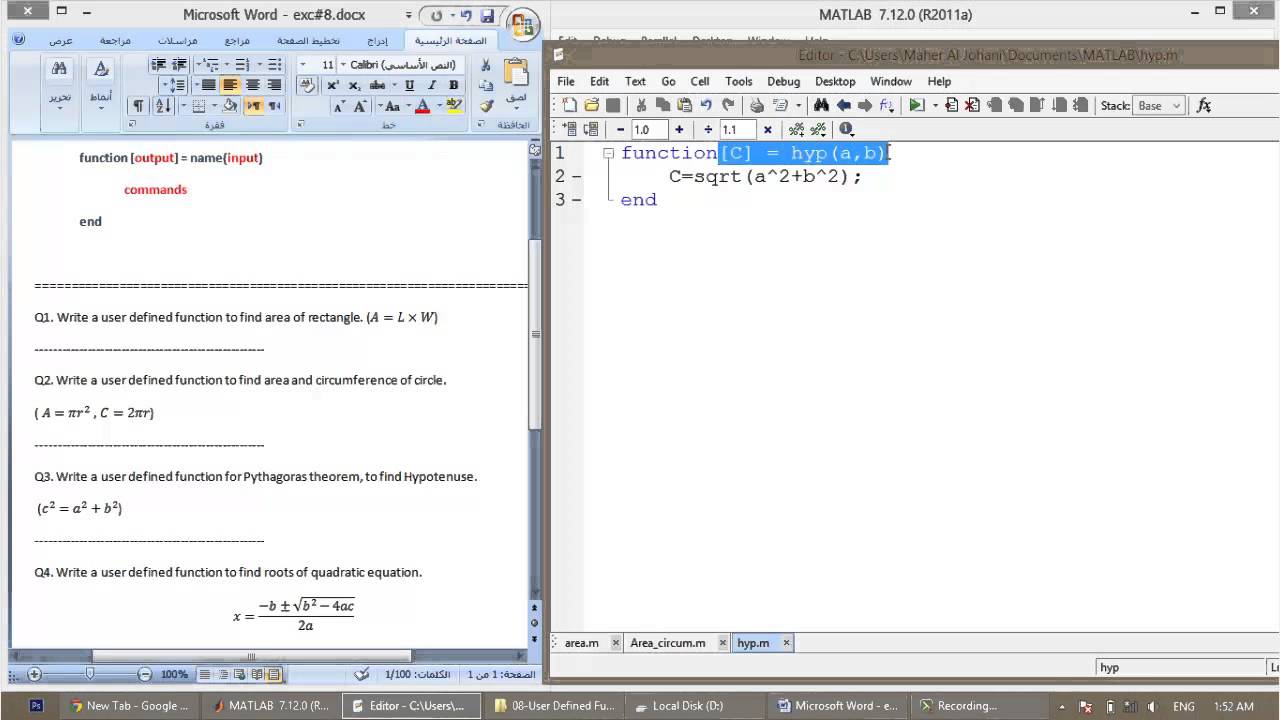This screenshot has width=1280, height=720.
Task: Toggle superscript x² in Word ribbon
Action: click(x=333, y=85)
